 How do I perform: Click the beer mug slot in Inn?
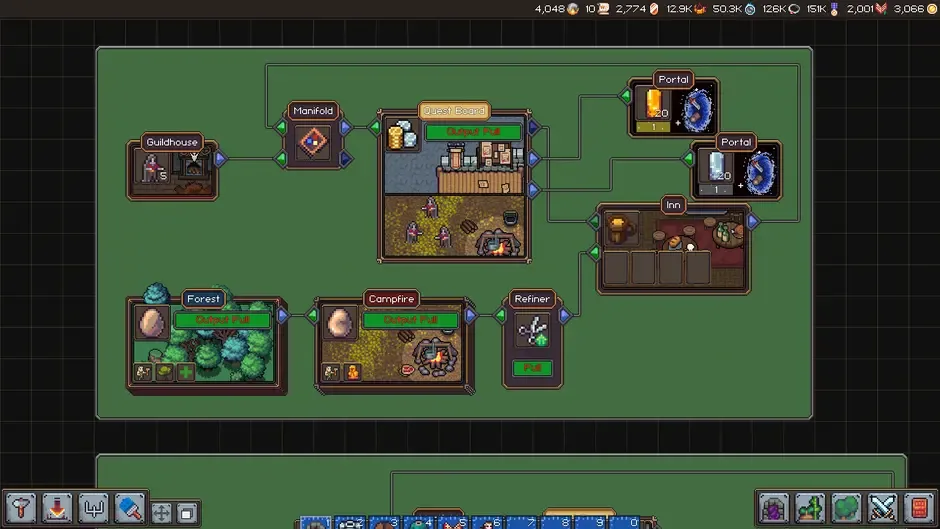click(620, 229)
